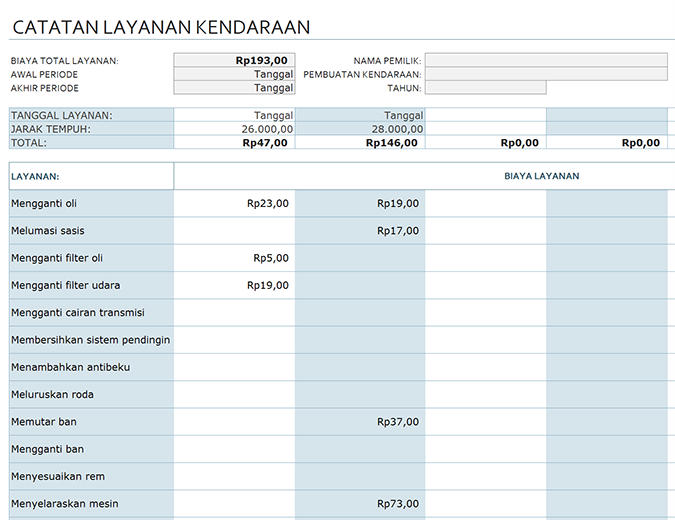Select the JARAK TEMPUH label cell
This screenshot has height=520, width=675.
tap(91, 129)
